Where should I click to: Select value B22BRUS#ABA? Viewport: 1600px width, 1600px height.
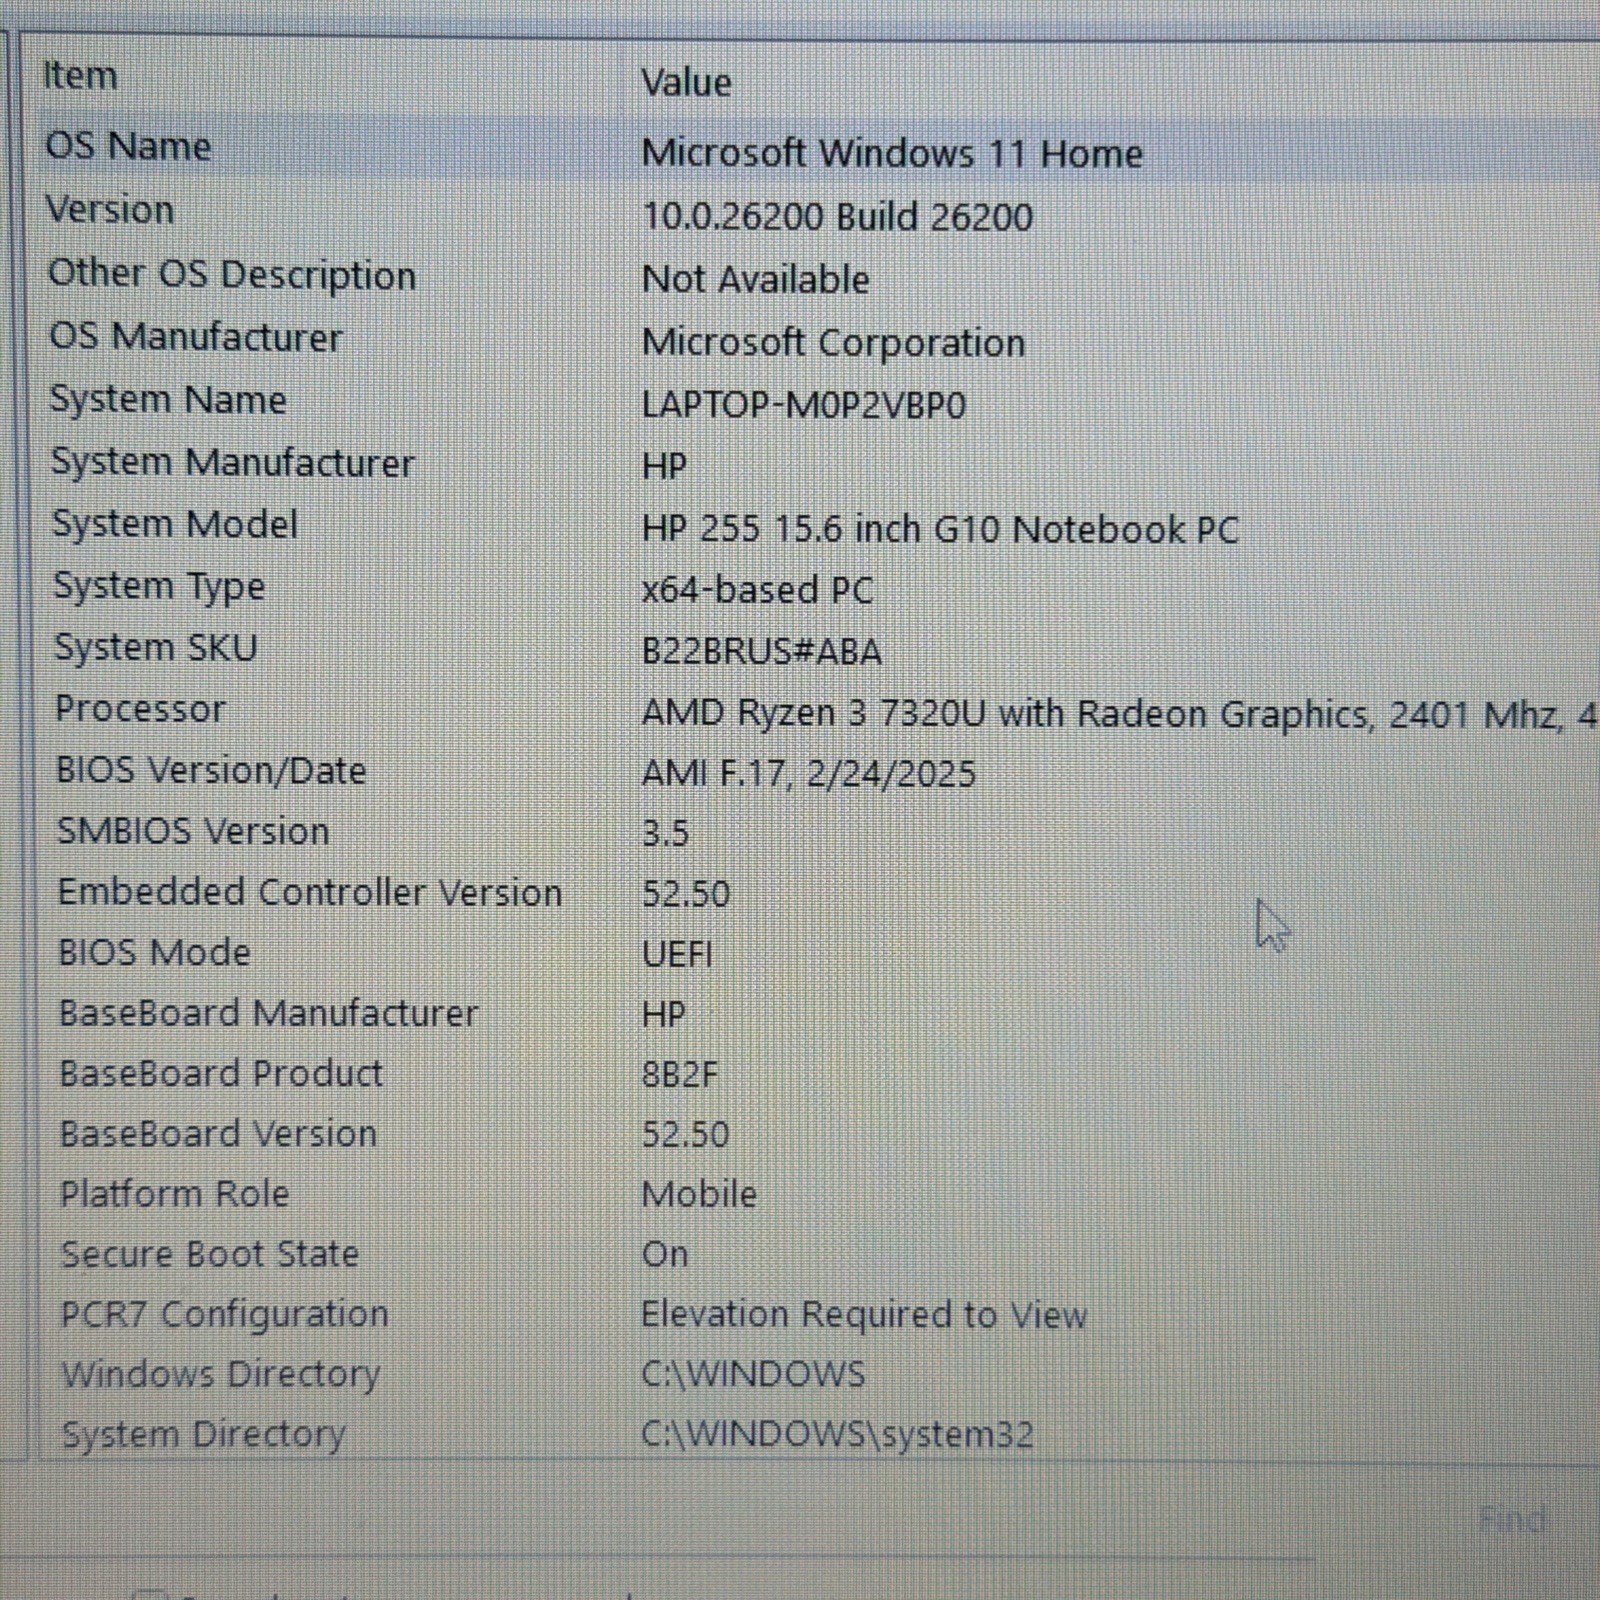761,651
